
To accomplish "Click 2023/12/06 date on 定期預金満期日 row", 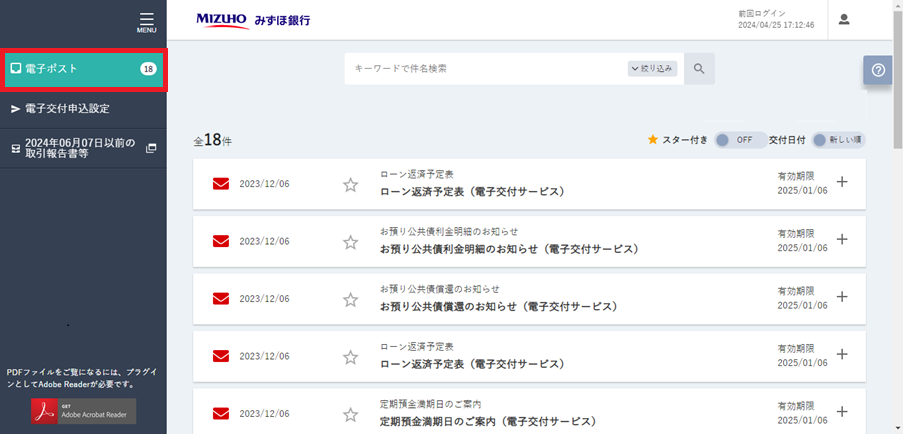I will click(x=264, y=414).
